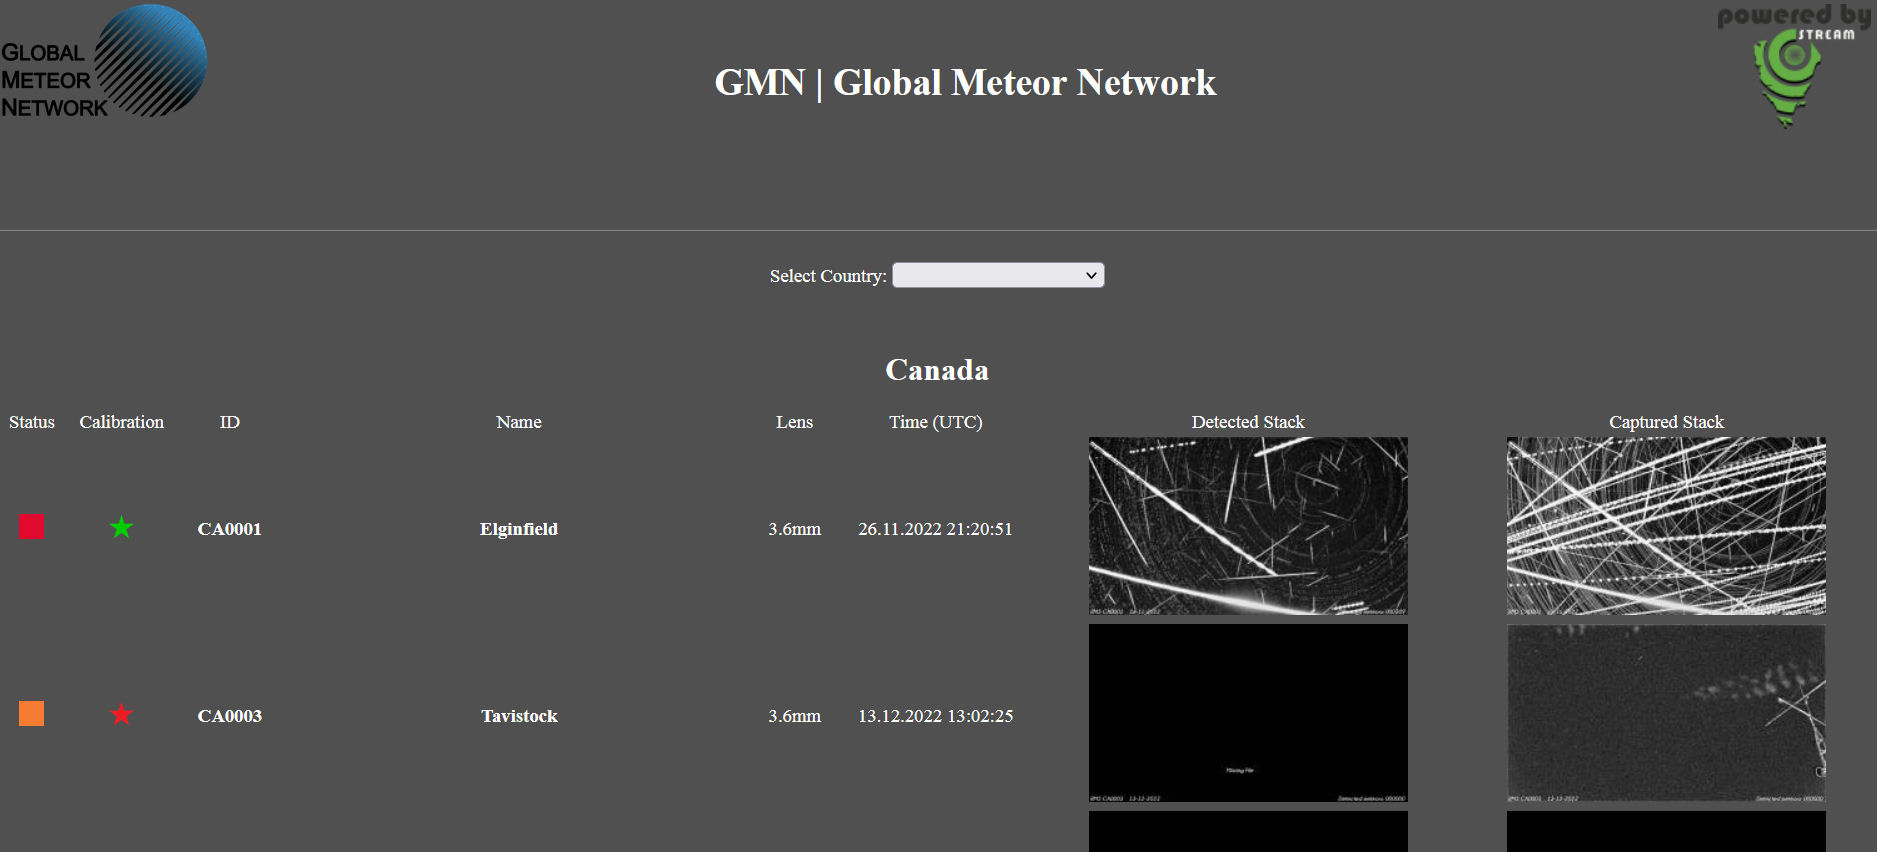The image size is (1878, 852).
Task: Open the CA0001 Captured Stack thumbnail
Action: [1666, 526]
